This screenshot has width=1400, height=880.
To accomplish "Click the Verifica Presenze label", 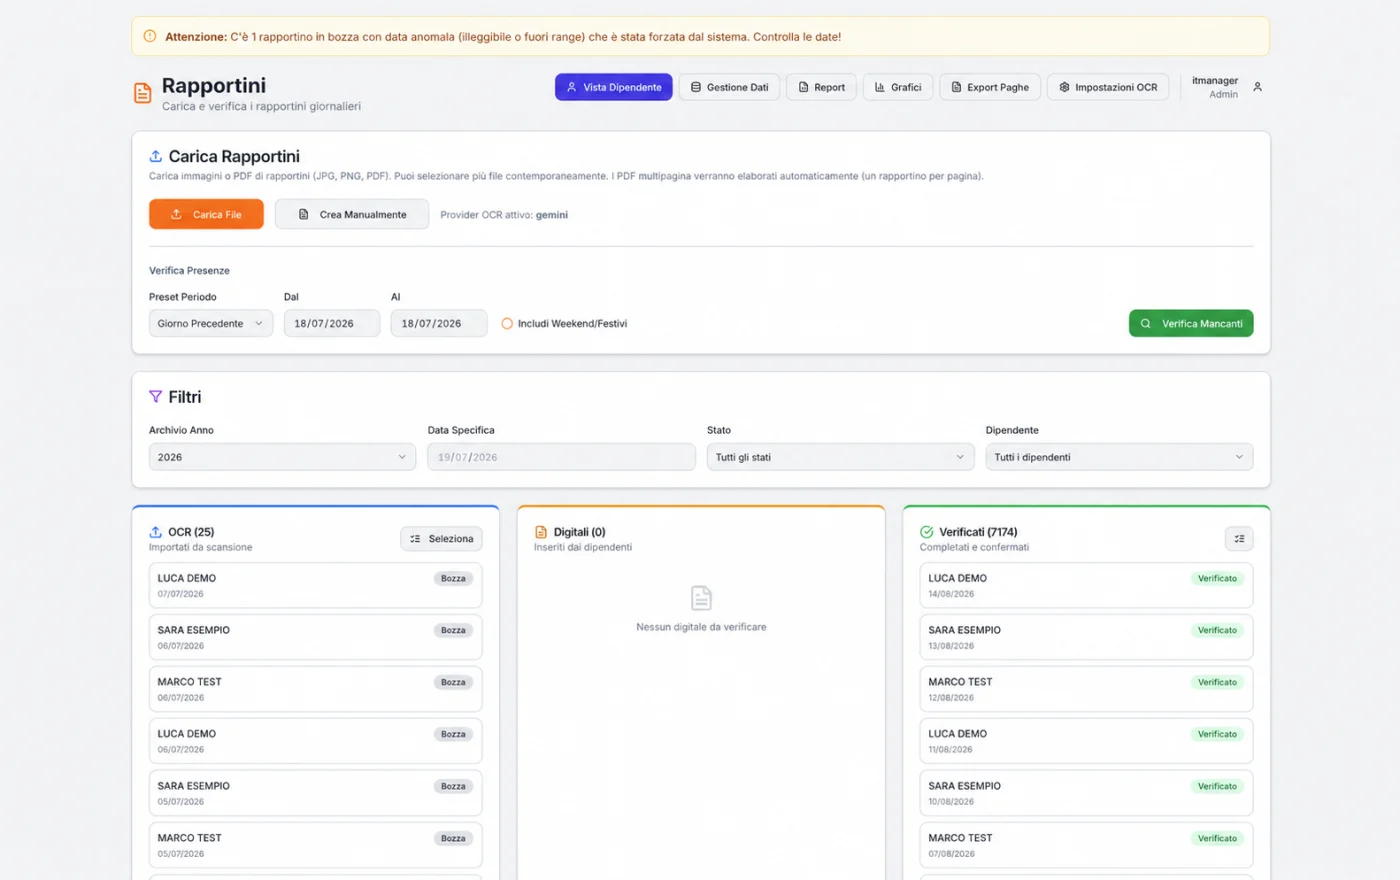I will click(189, 271).
